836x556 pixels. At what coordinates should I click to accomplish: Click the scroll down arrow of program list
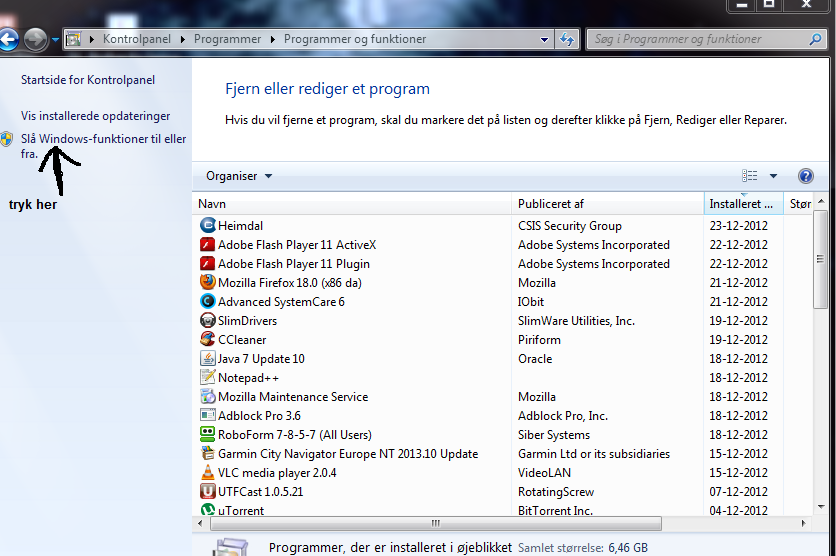coord(821,507)
